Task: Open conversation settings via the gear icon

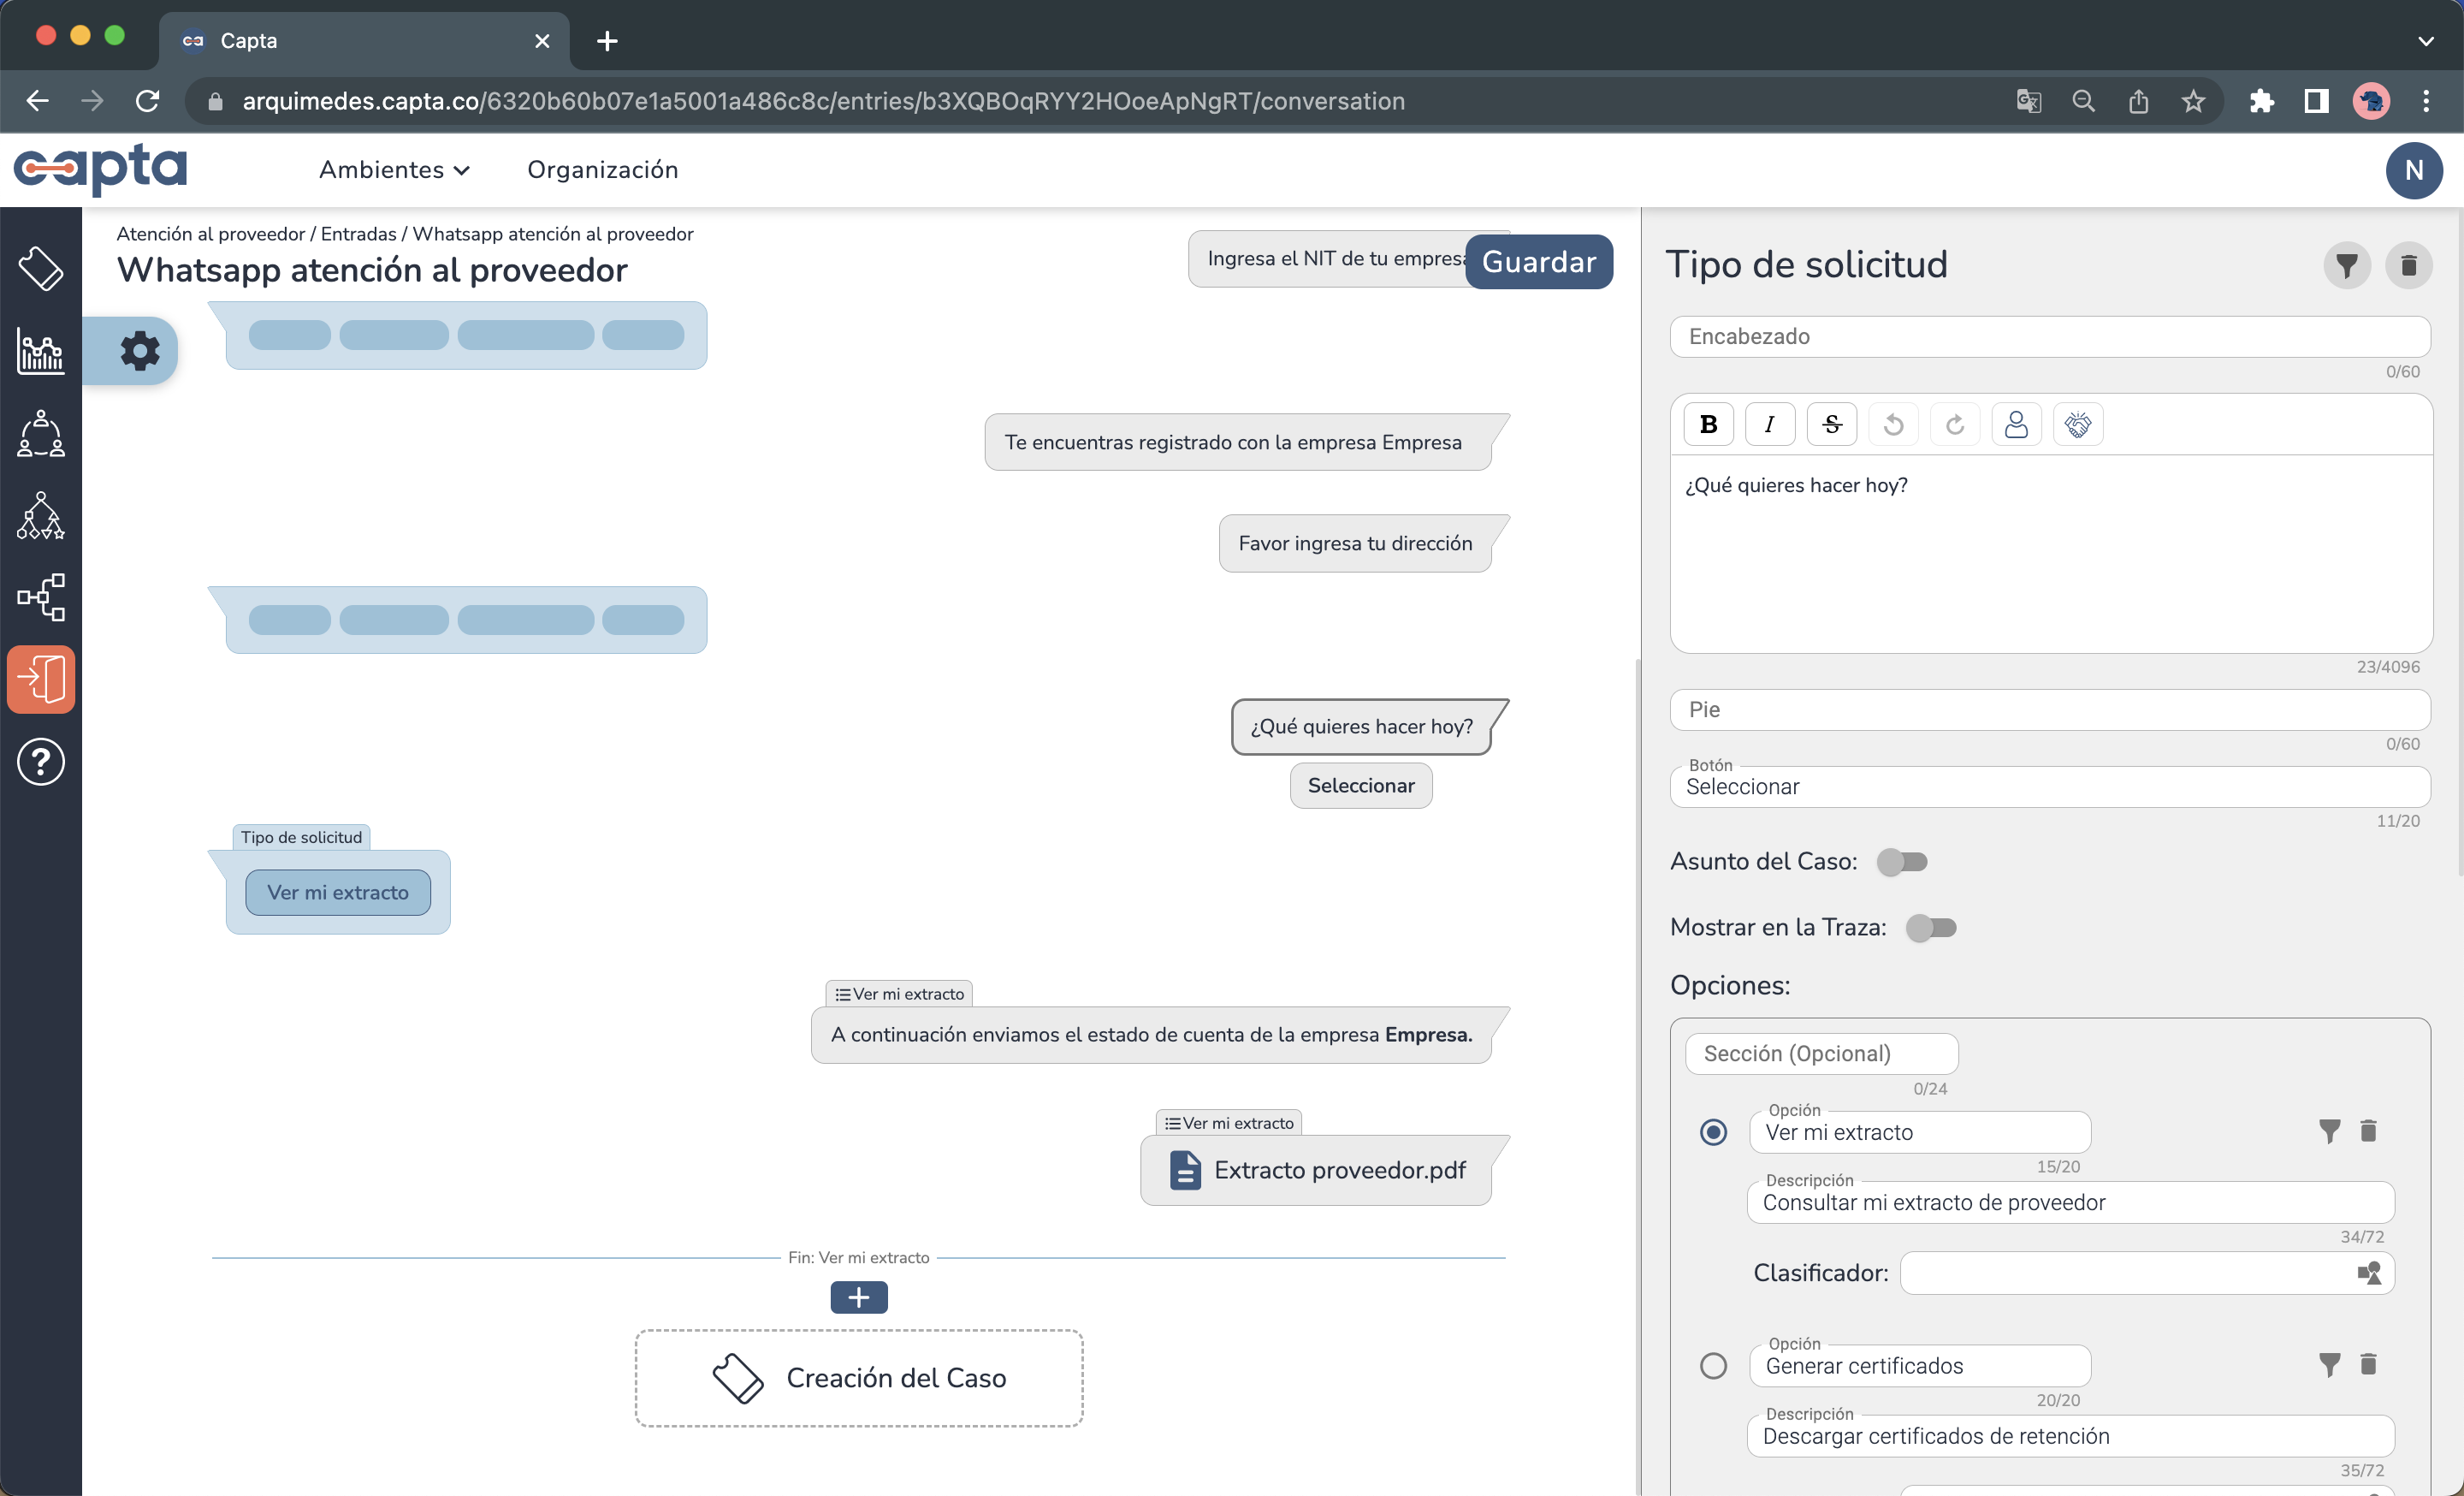Action: (x=139, y=350)
